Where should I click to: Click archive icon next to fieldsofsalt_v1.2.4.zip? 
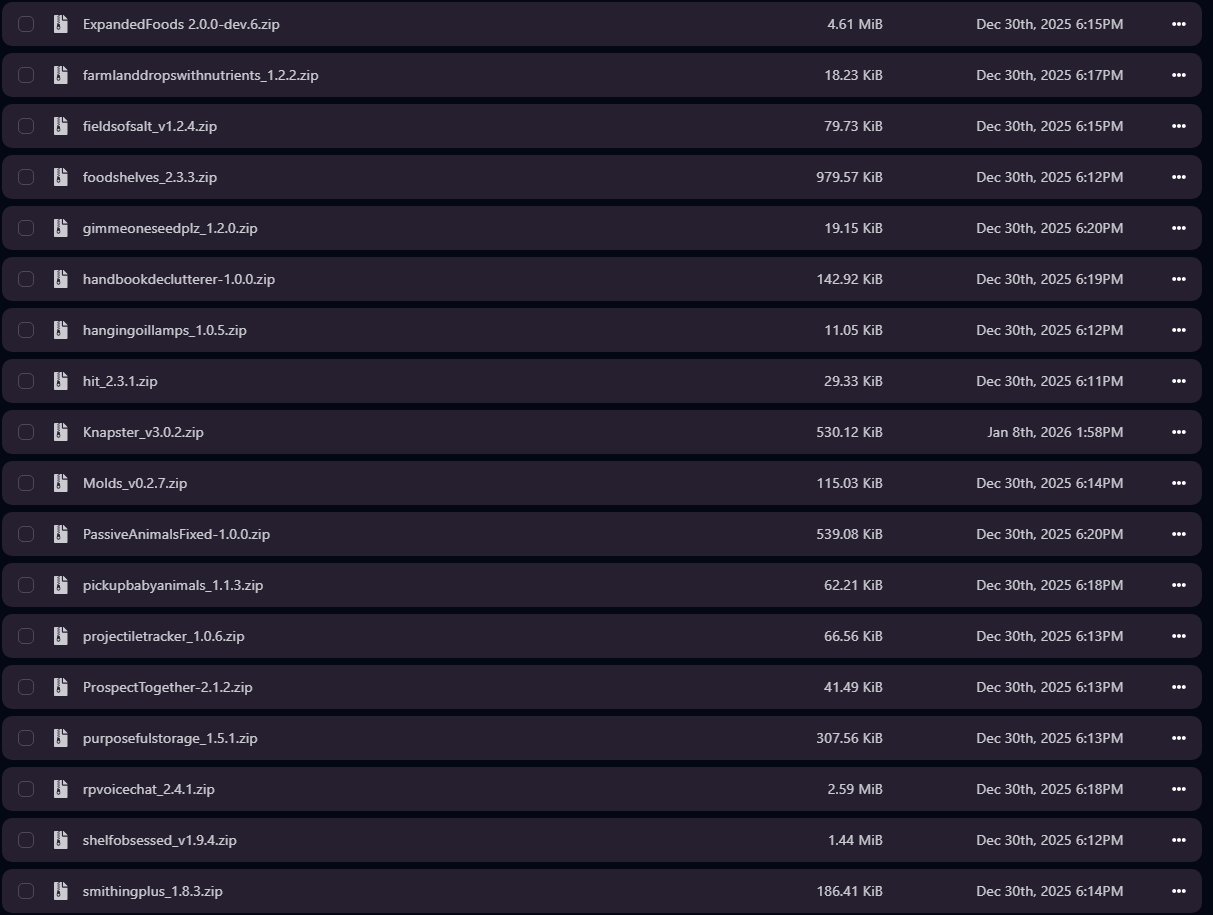[61, 126]
